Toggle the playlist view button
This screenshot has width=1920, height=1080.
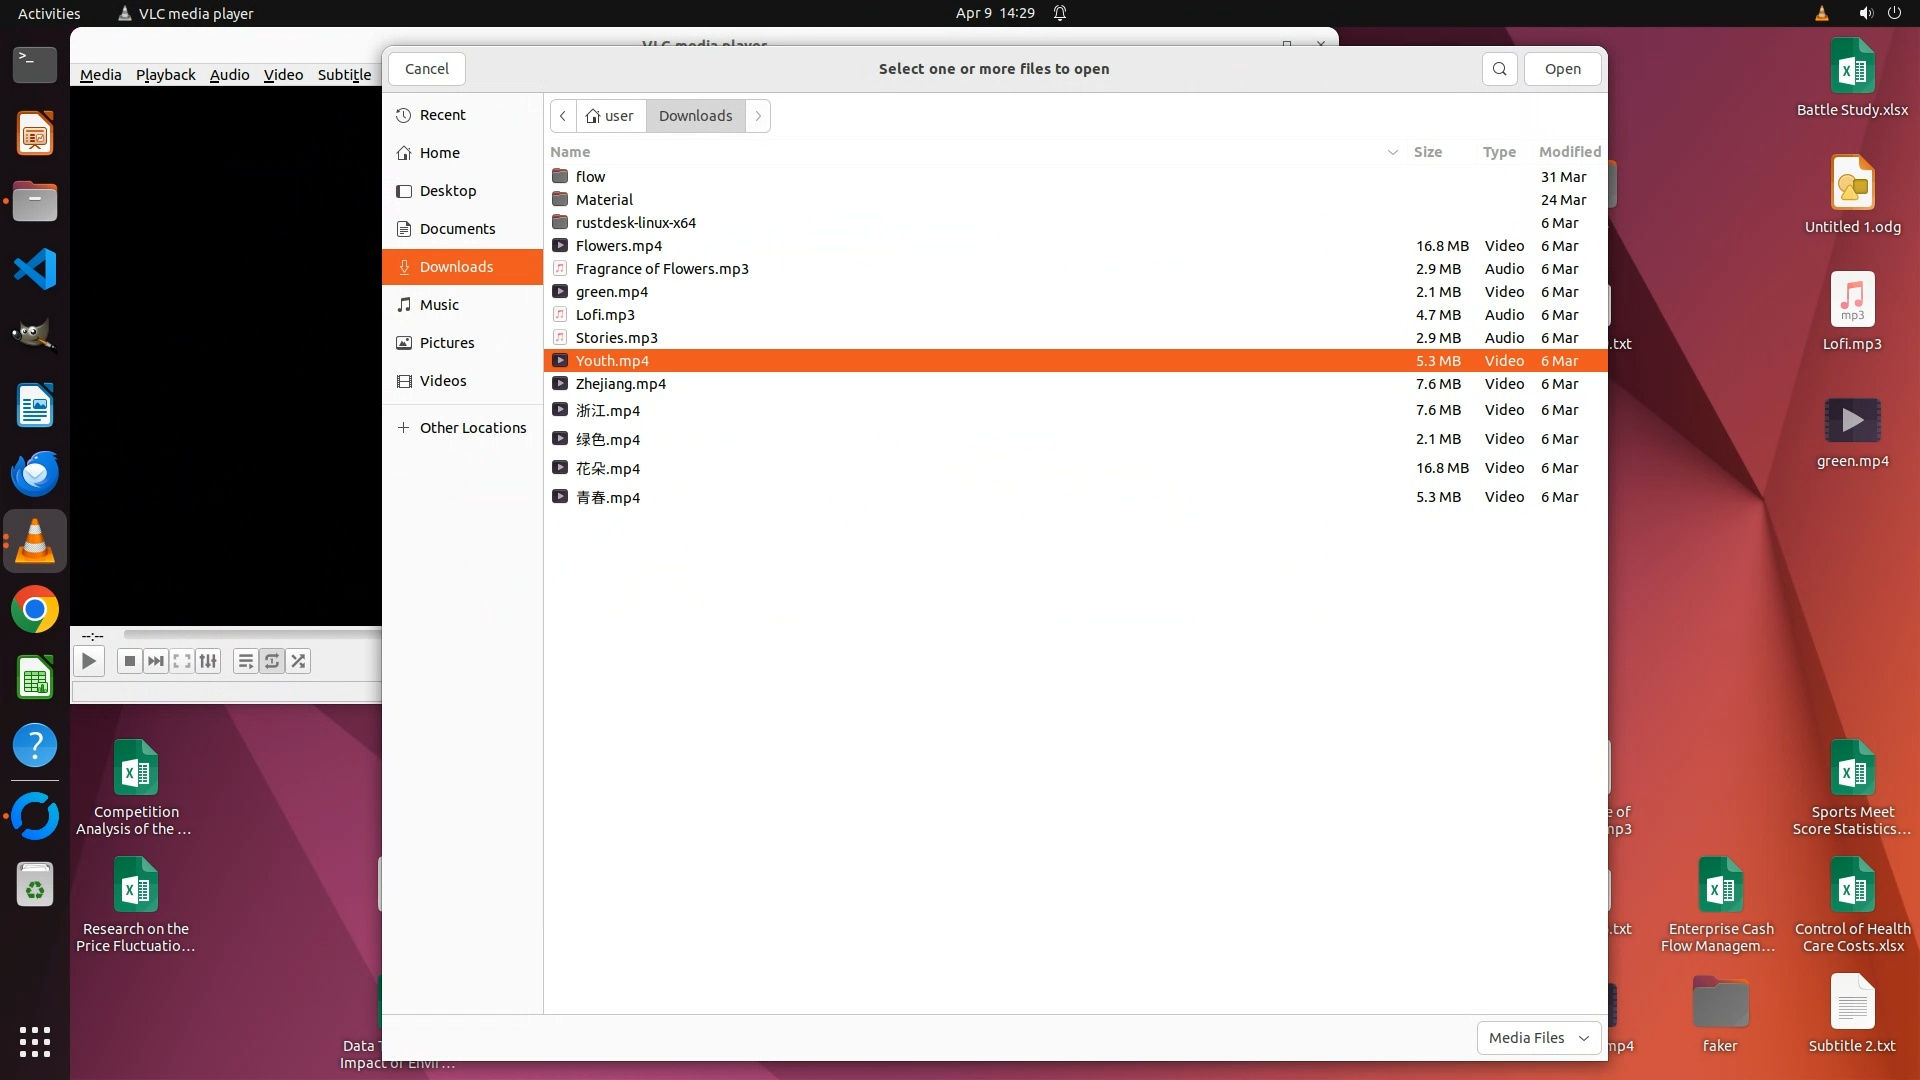(245, 661)
